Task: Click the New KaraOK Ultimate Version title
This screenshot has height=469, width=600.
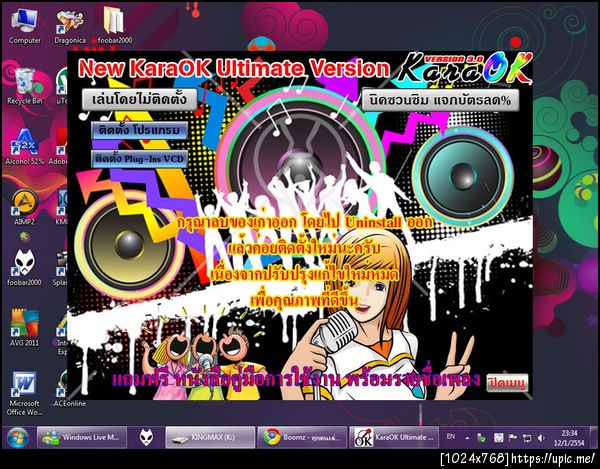Action: [234, 68]
